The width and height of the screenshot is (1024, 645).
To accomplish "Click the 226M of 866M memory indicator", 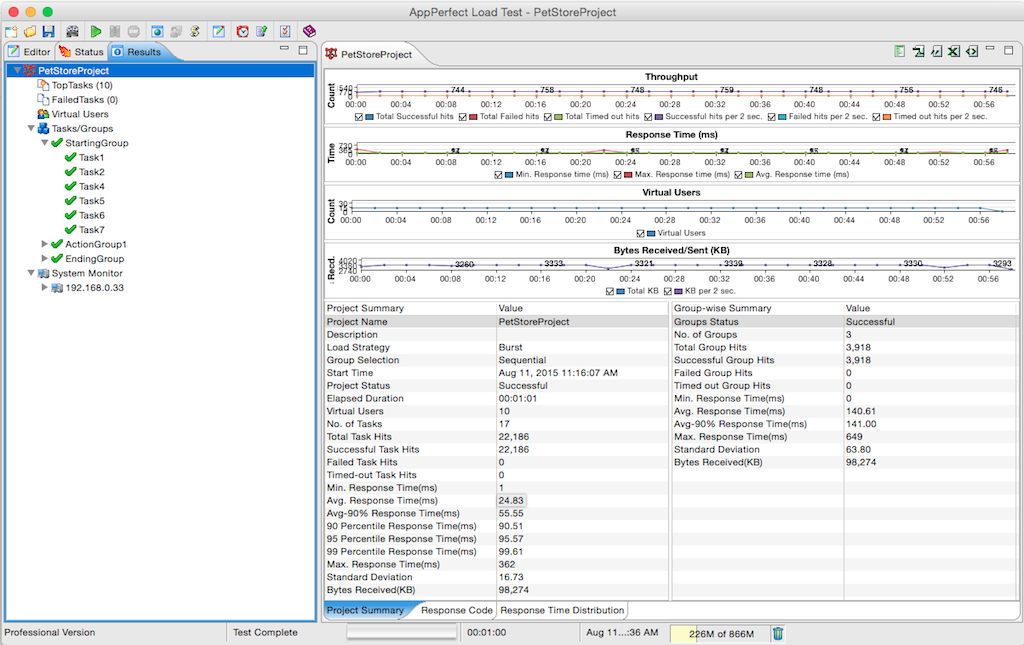I will (x=721, y=633).
